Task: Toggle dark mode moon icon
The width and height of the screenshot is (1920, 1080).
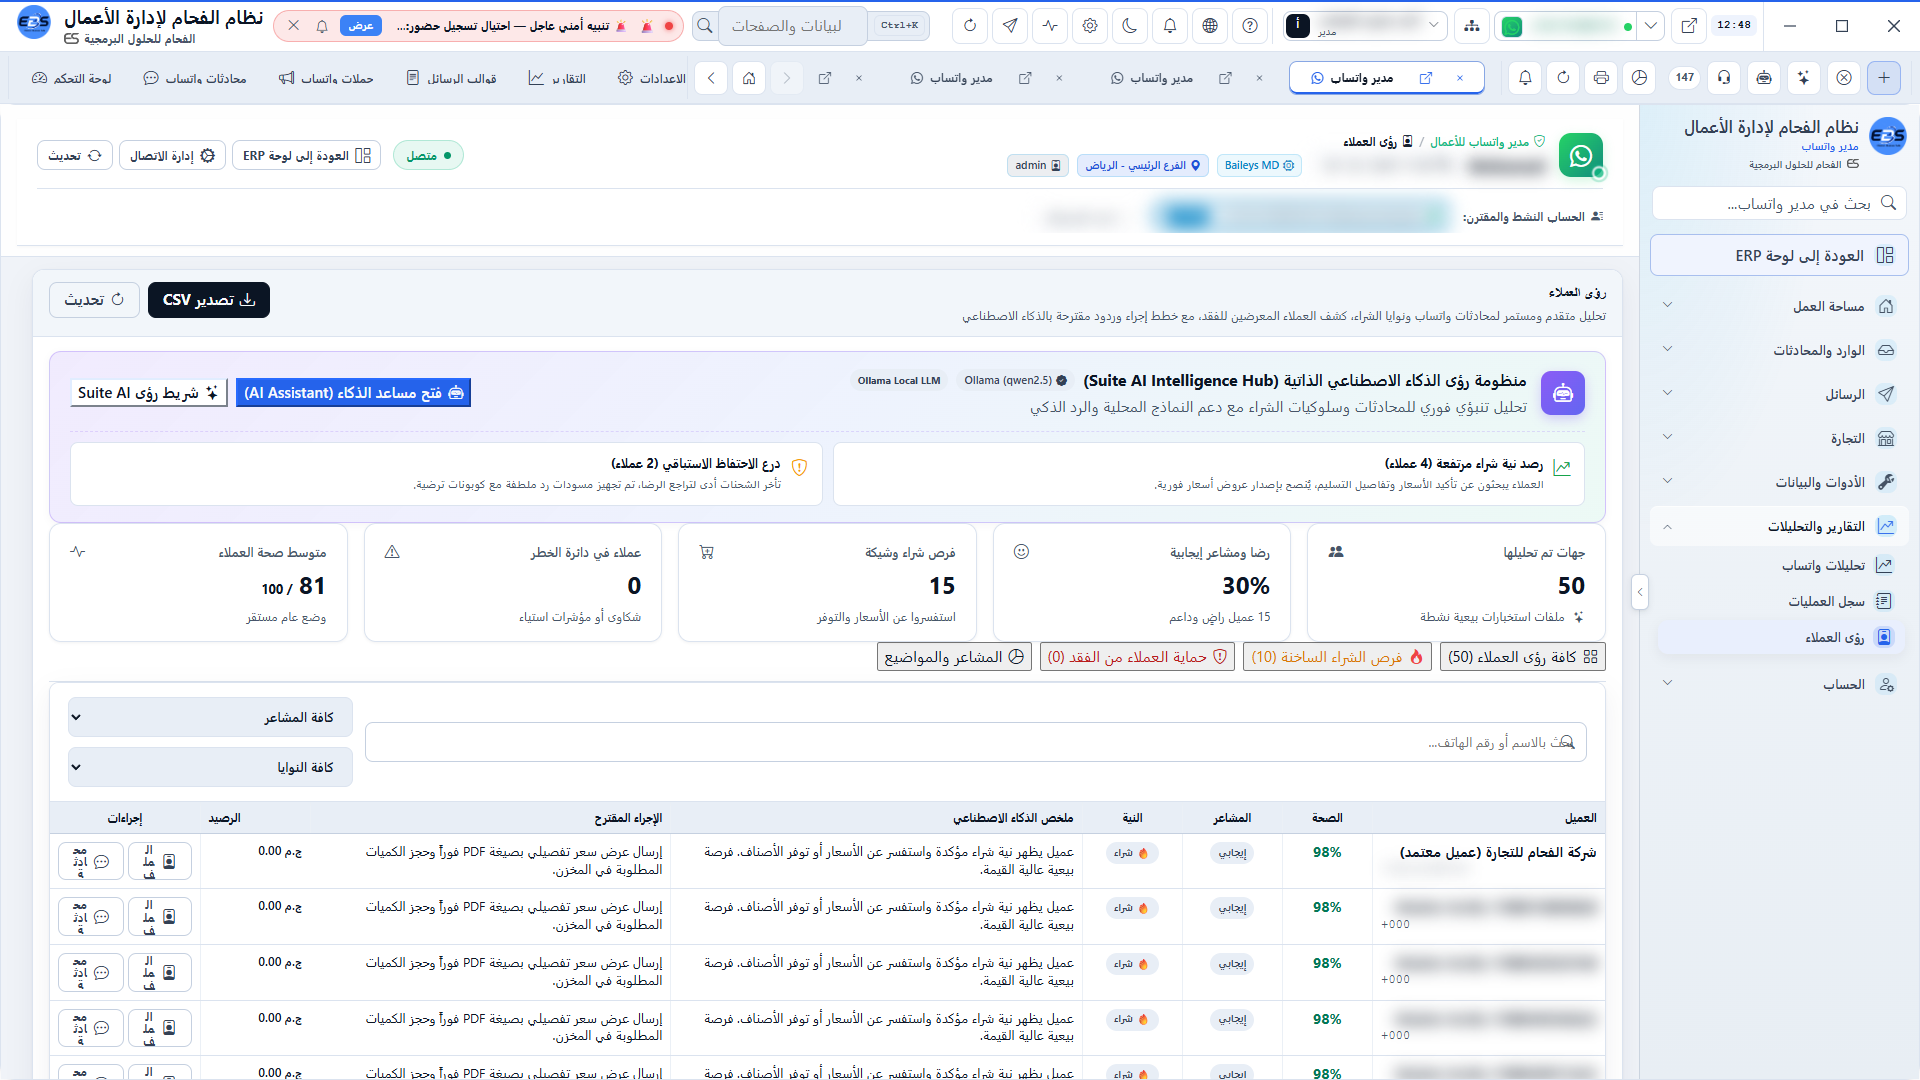Action: [1130, 26]
